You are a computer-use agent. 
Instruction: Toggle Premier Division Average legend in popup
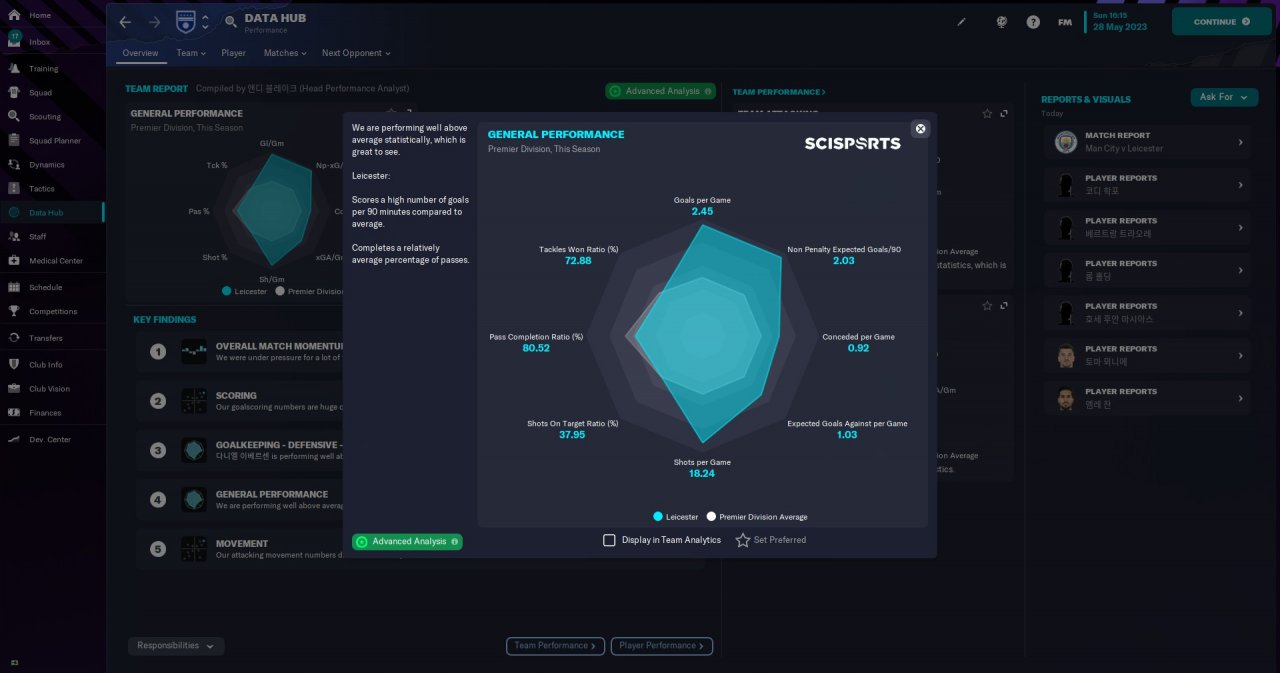[757, 517]
